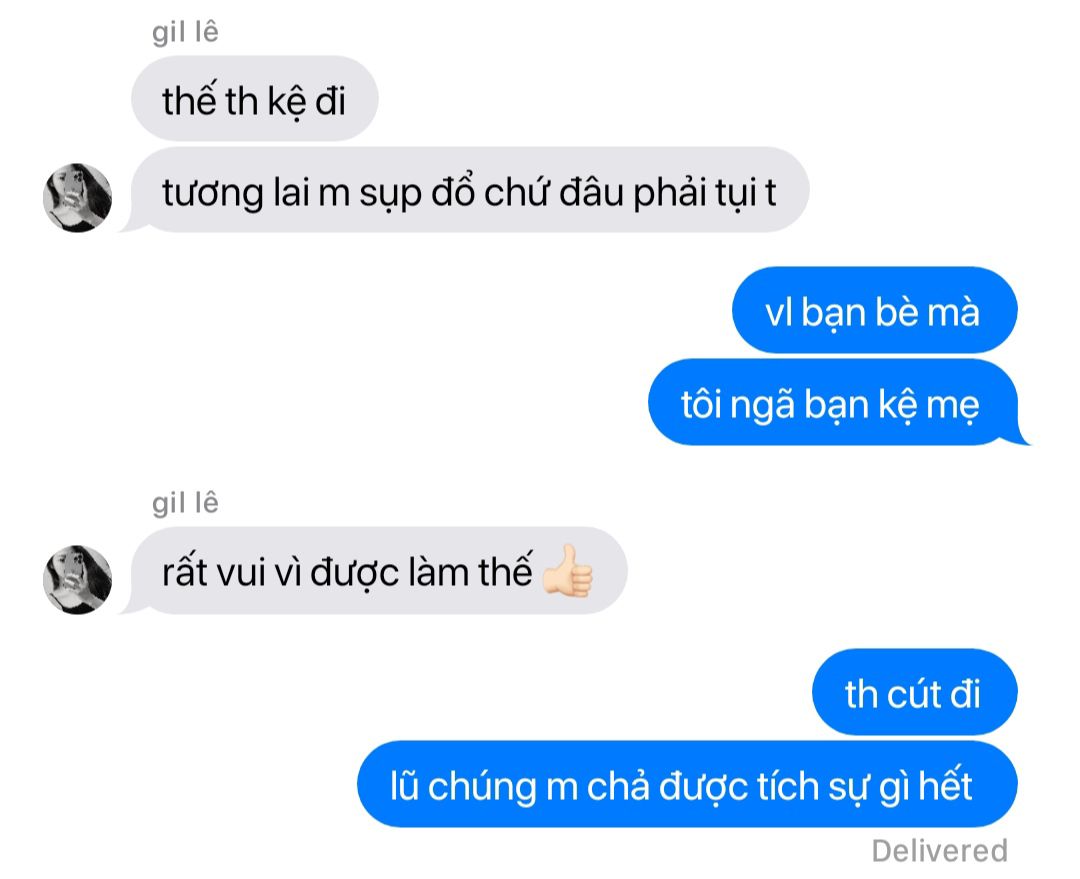
Task: Tap gil lê's avatar beside the 'rất vui' message
Action: 77,579
